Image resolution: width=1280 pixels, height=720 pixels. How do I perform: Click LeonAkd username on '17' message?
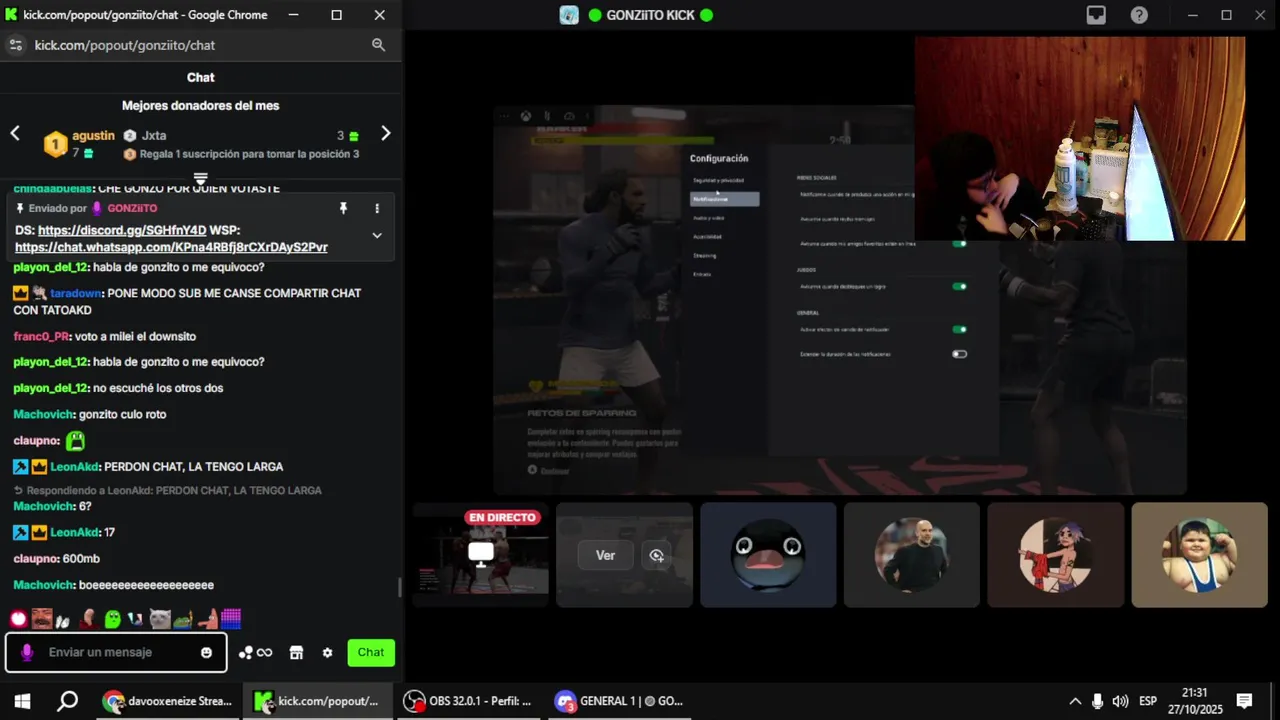click(73, 533)
